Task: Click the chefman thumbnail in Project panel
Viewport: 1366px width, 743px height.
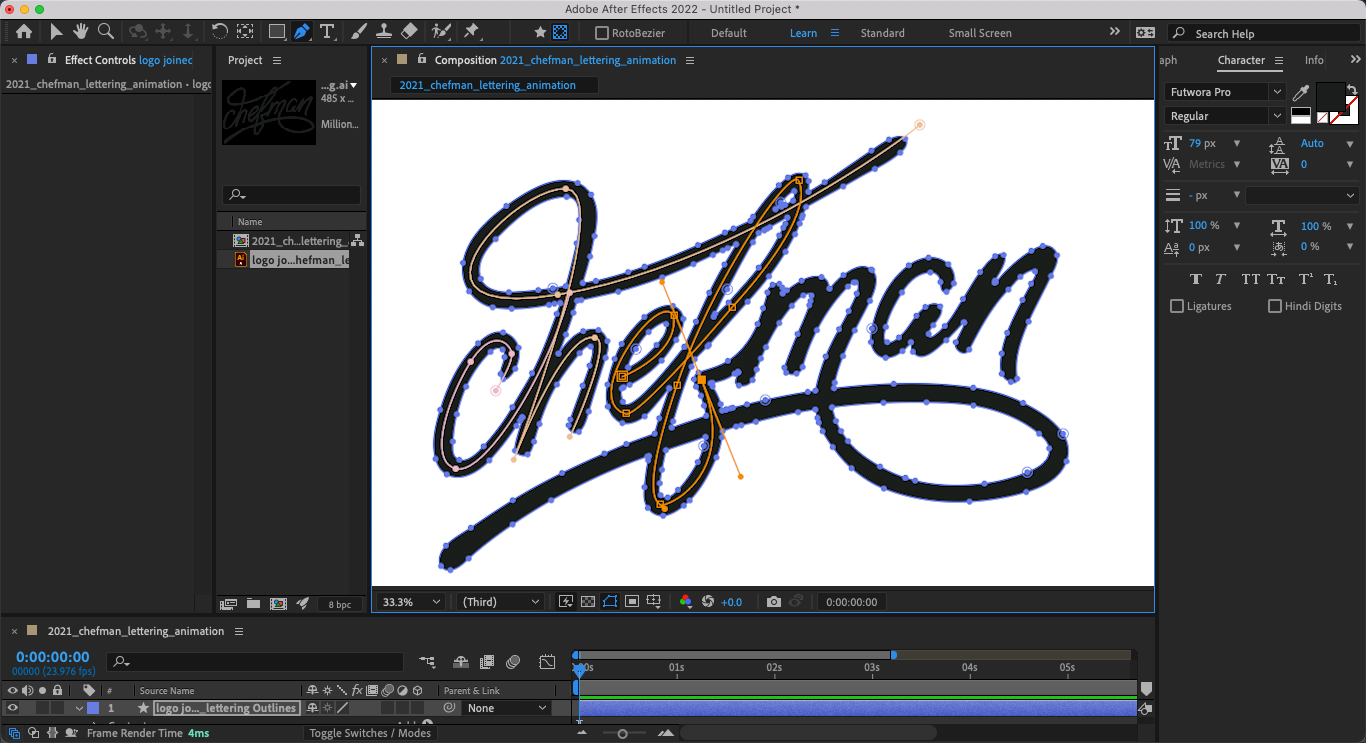Action: click(x=269, y=112)
